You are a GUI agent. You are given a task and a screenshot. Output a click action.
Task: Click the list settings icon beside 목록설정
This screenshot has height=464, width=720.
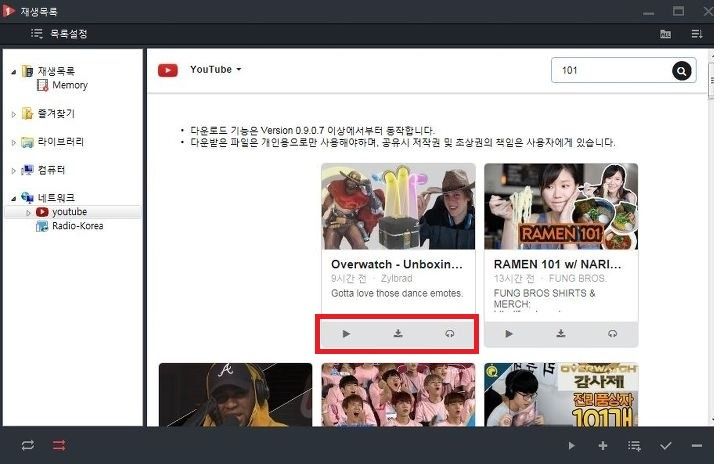[37, 34]
